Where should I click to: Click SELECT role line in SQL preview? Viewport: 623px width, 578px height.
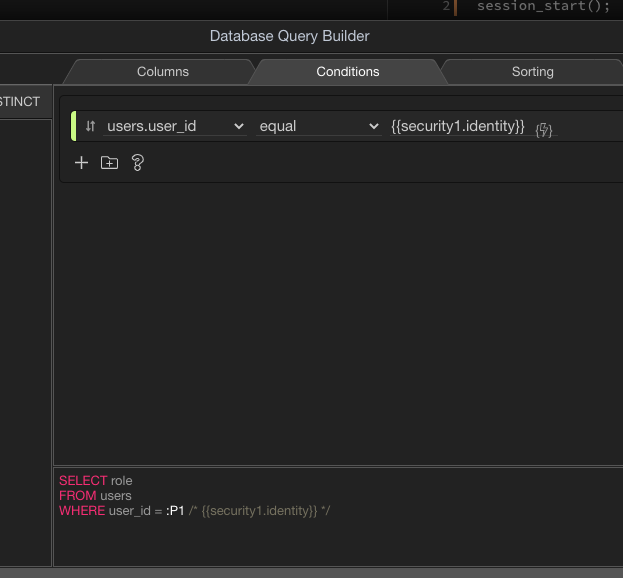click(95, 481)
